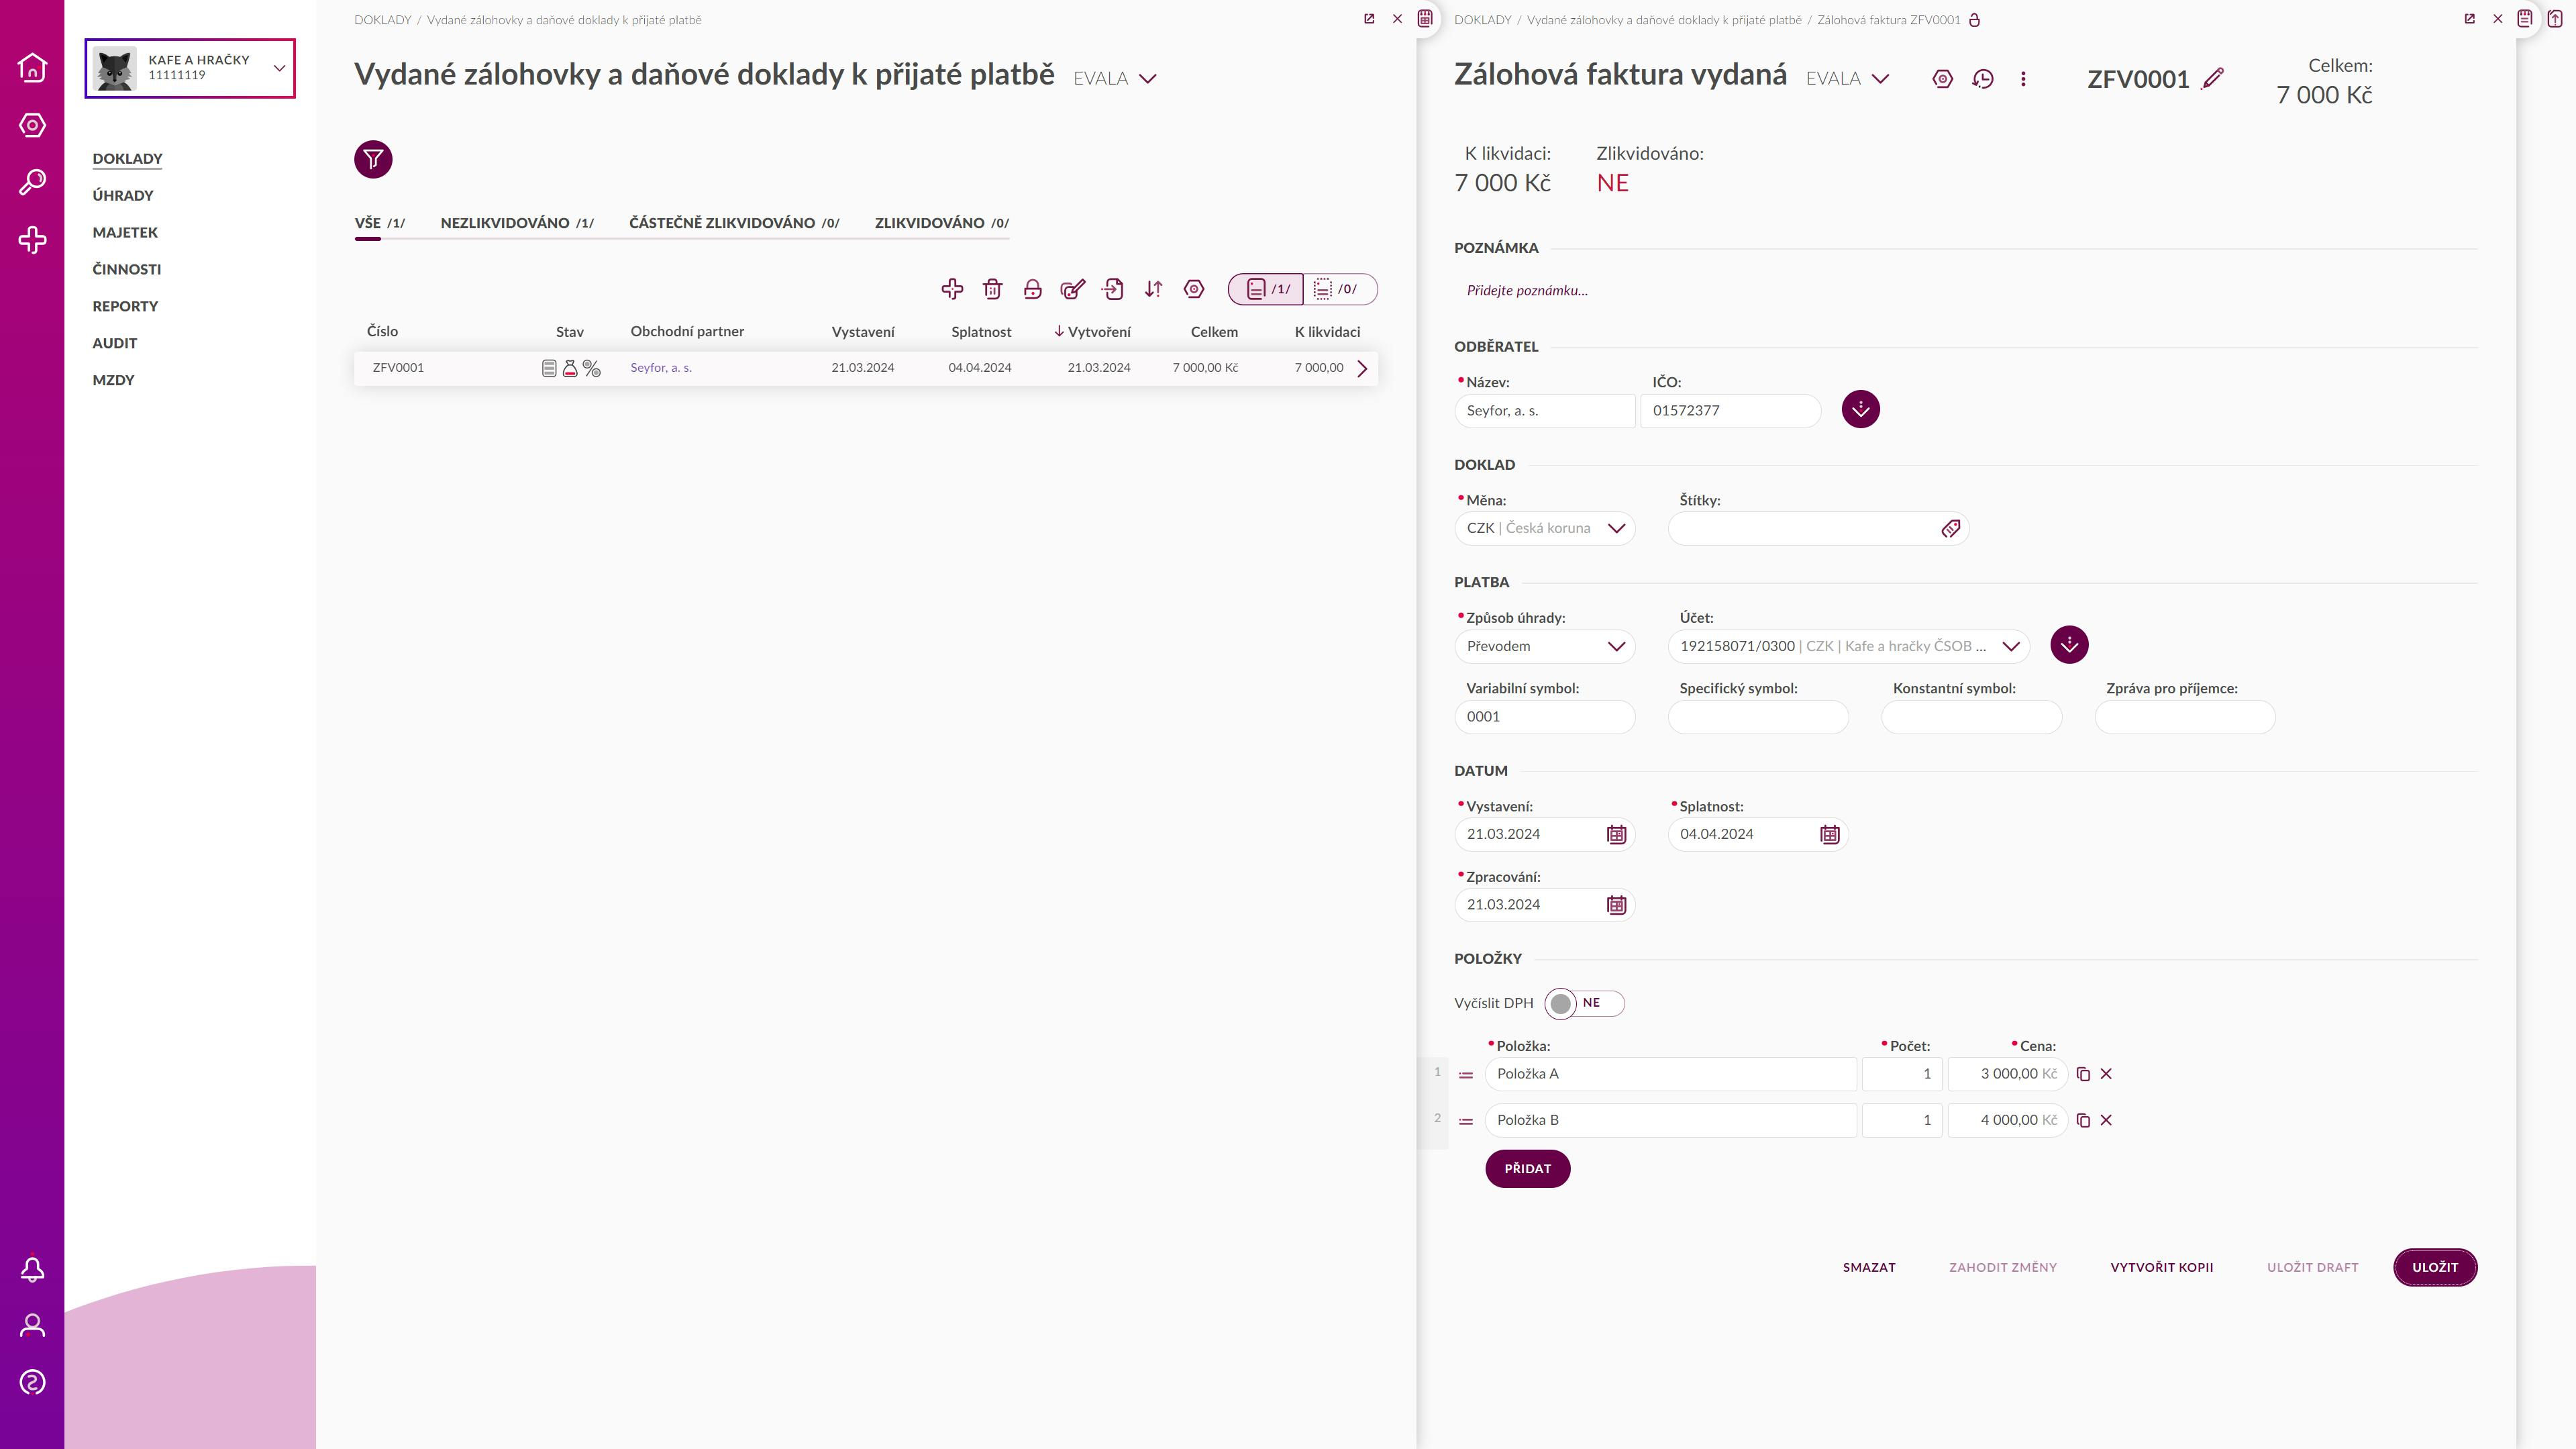Viewport: 2576px width, 1449px height.
Task: Remove Položka B row with X icon
Action: (x=2106, y=1120)
